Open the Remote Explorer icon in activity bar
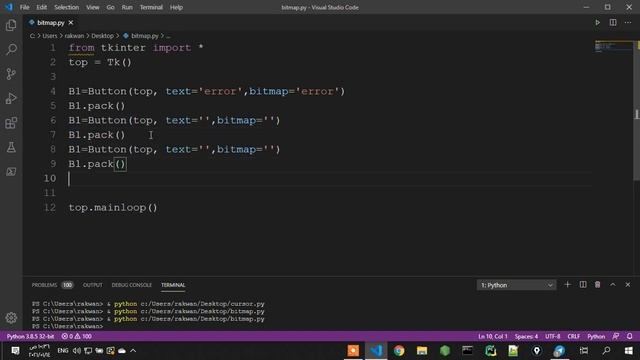Screen dimensions: 640x360 point(11,171)
